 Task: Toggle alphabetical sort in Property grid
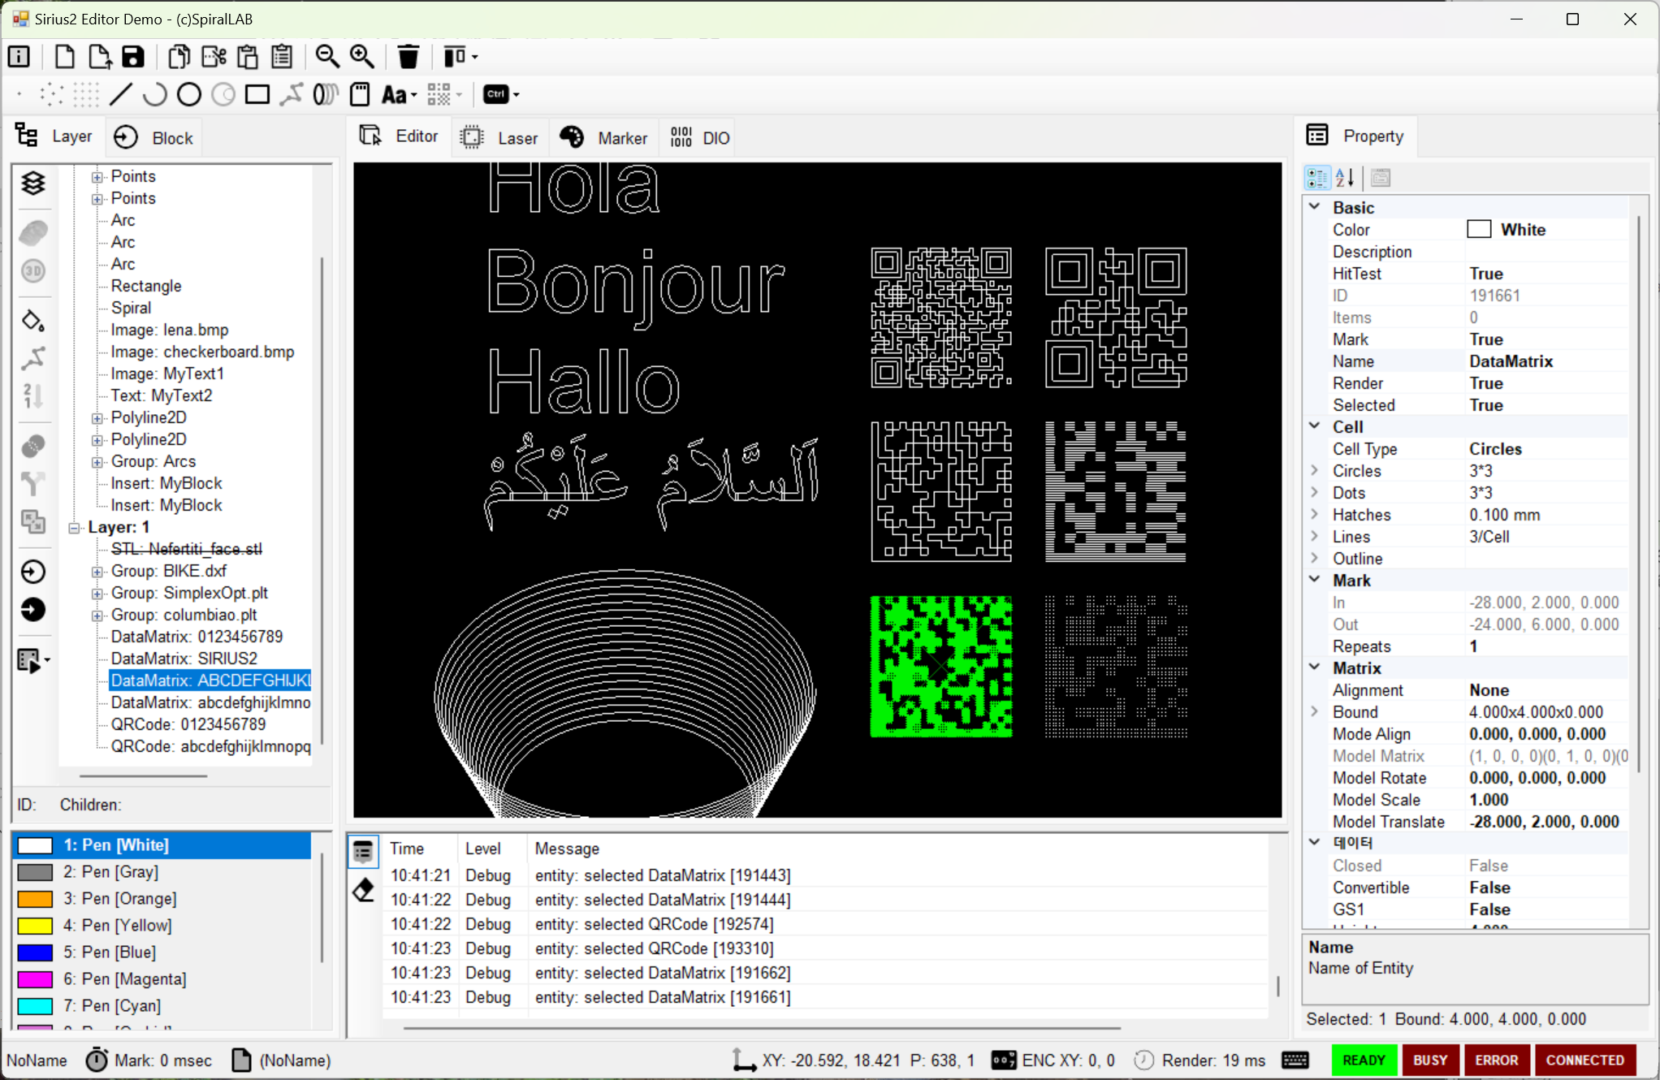click(x=1345, y=178)
